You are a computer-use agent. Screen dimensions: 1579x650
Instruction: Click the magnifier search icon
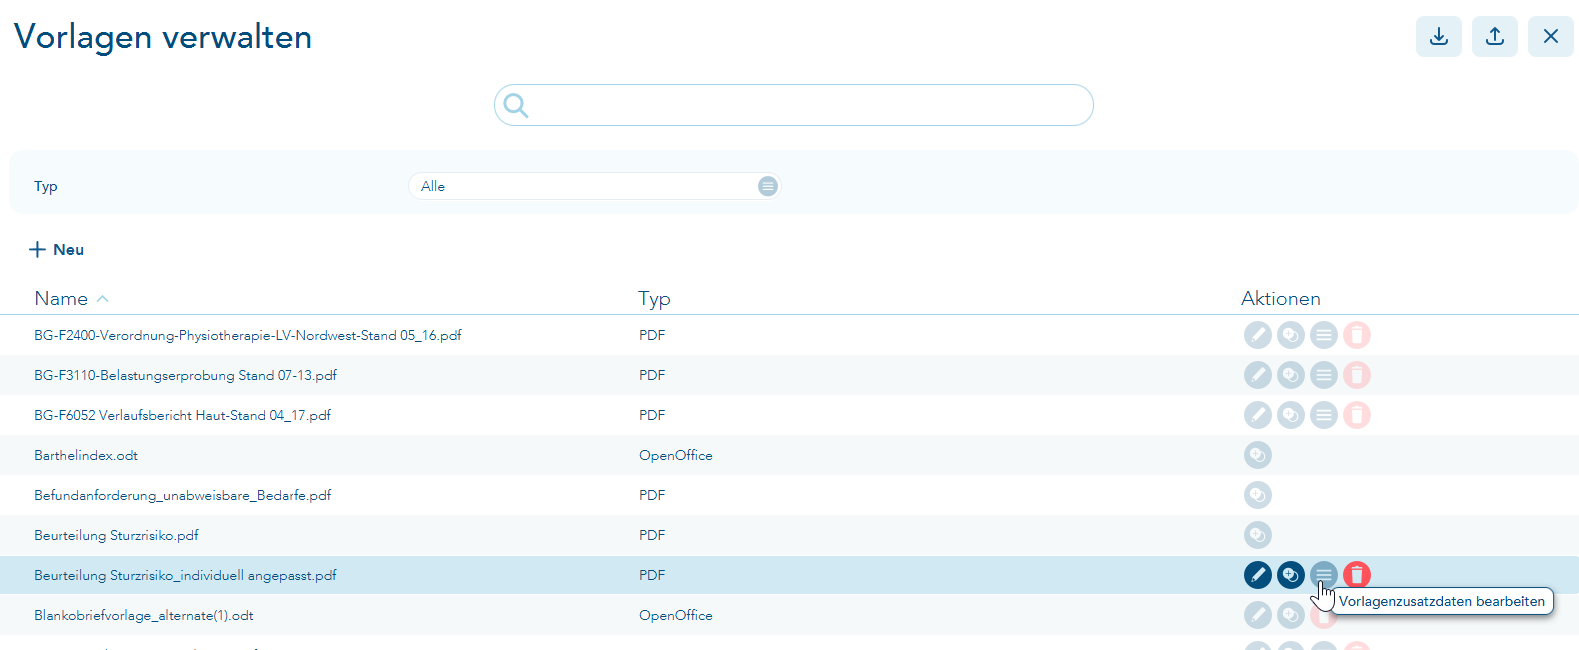pyautogui.click(x=516, y=105)
